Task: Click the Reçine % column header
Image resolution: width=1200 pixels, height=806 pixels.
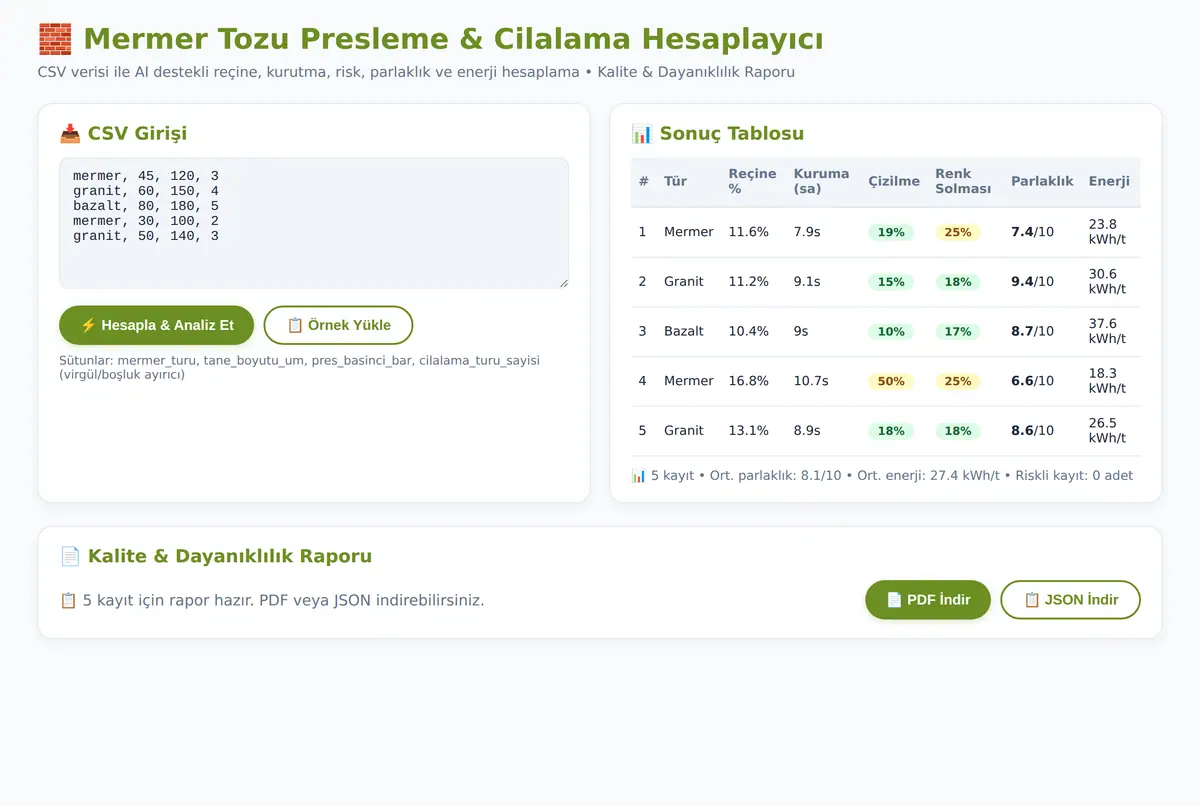Action: [753, 181]
